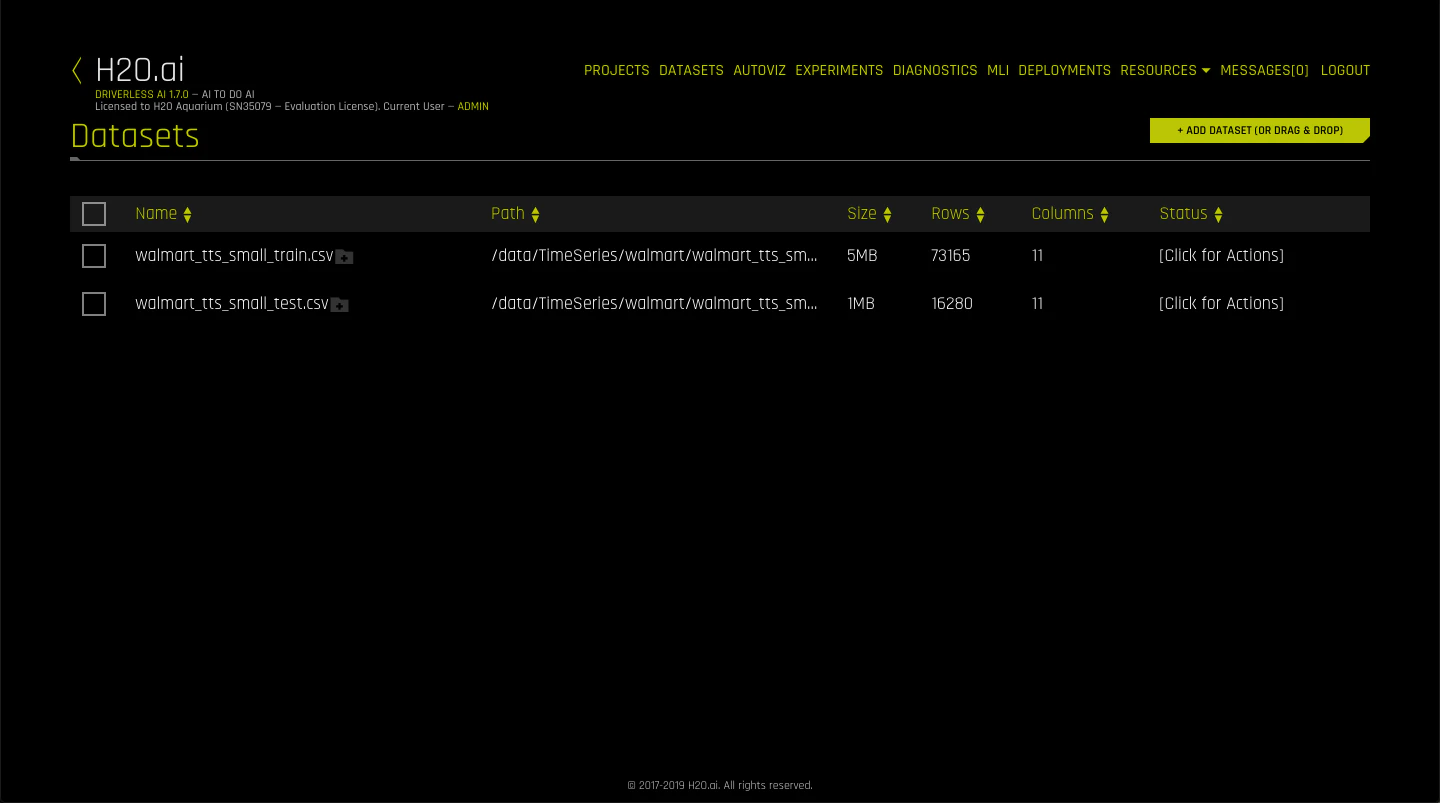This screenshot has width=1440, height=803.
Task: Sort datasets by Path using sort arrows
Action: click(x=535, y=214)
